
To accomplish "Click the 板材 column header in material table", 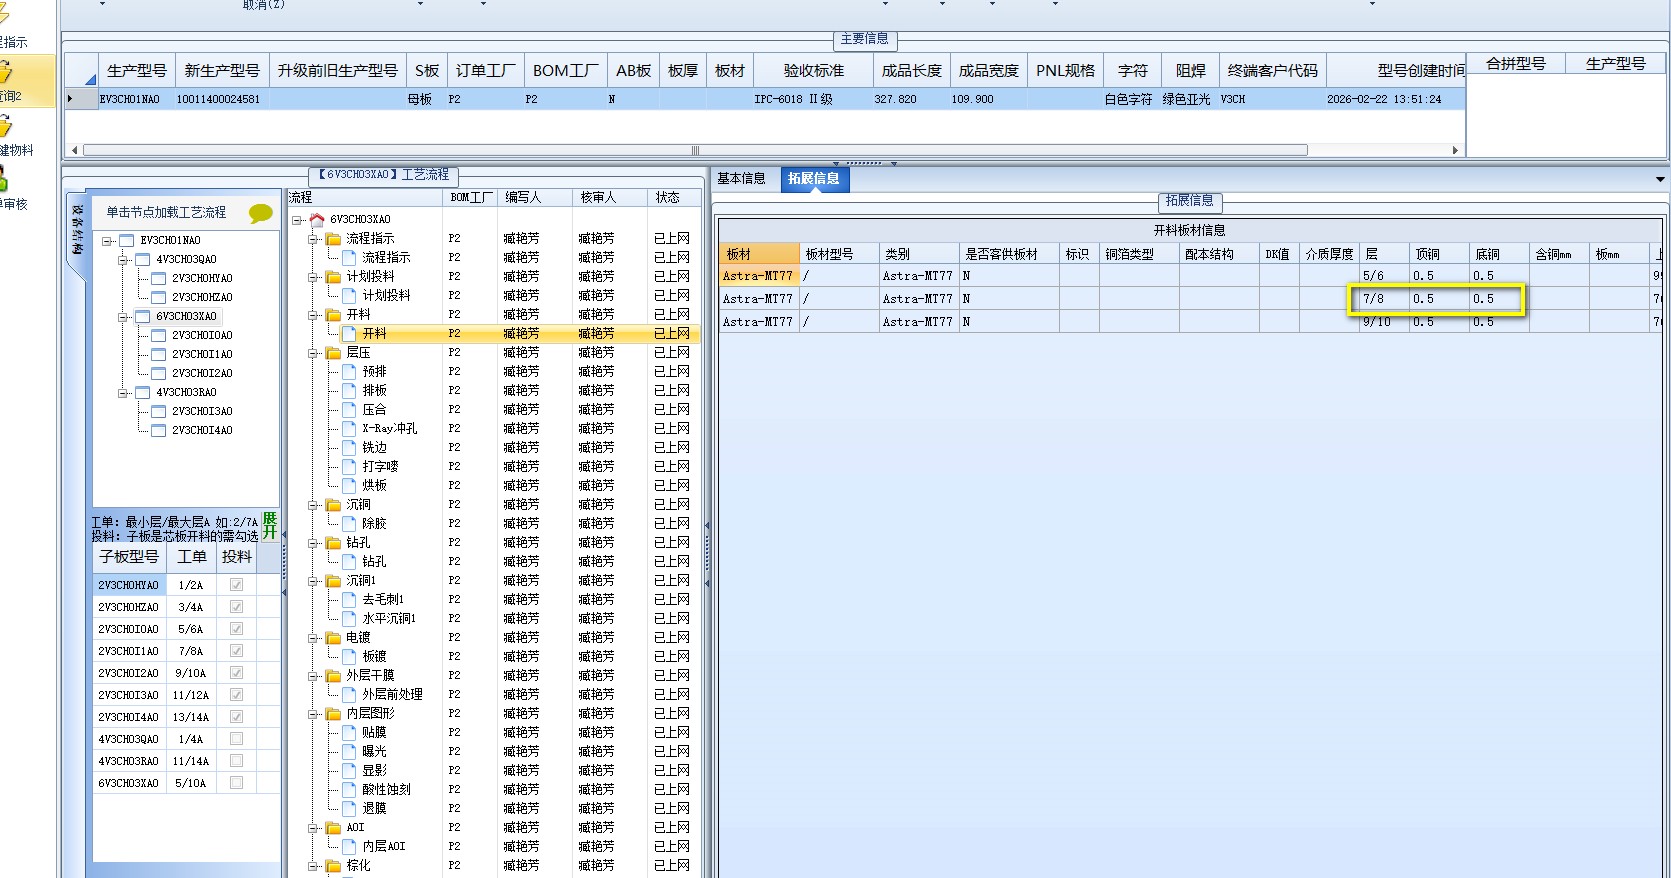I will click(759, 254).
